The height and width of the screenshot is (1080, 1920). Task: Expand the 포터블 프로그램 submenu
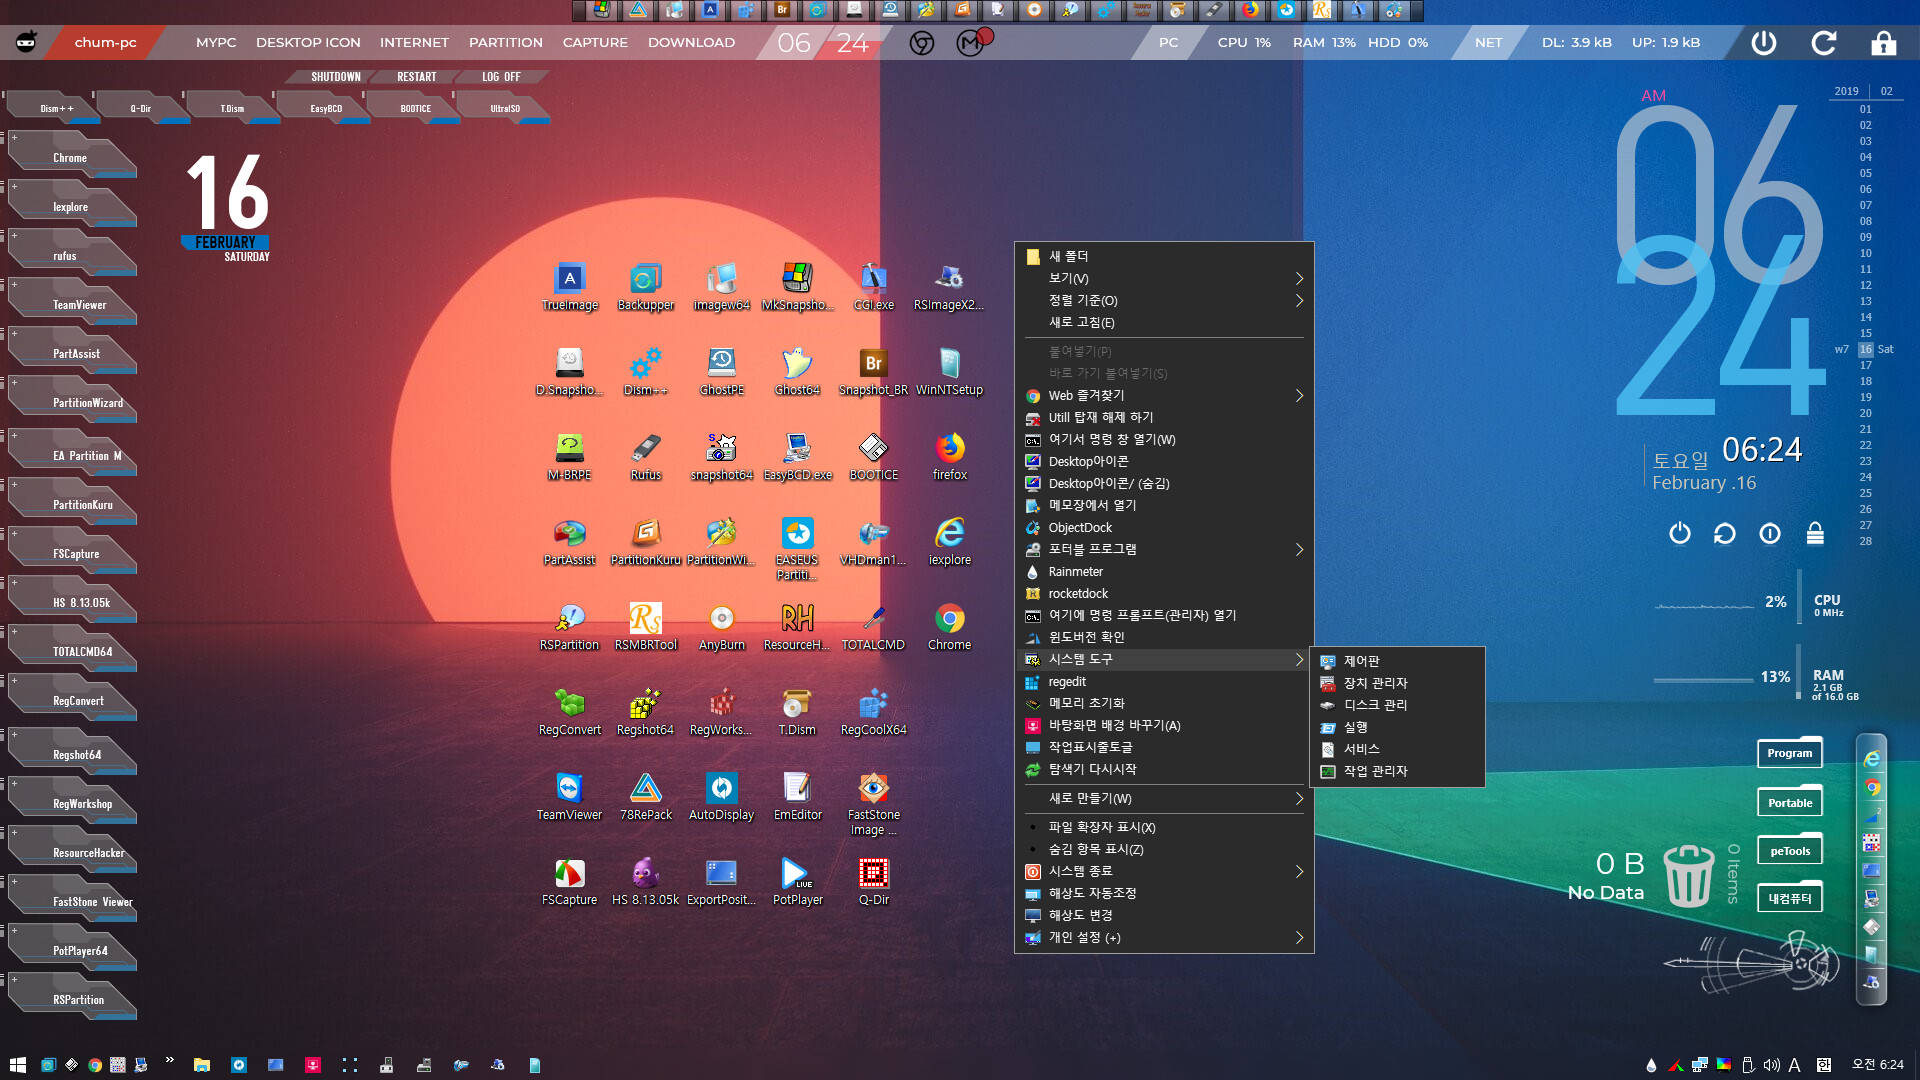point(1164,549)
